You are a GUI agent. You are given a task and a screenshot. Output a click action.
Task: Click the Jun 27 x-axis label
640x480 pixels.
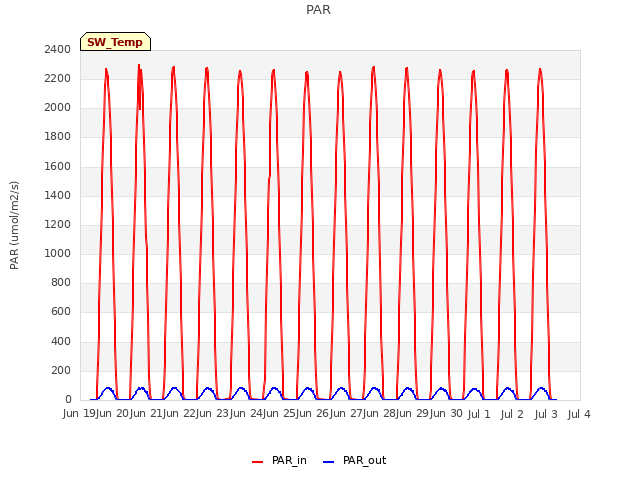click(347, 414)
